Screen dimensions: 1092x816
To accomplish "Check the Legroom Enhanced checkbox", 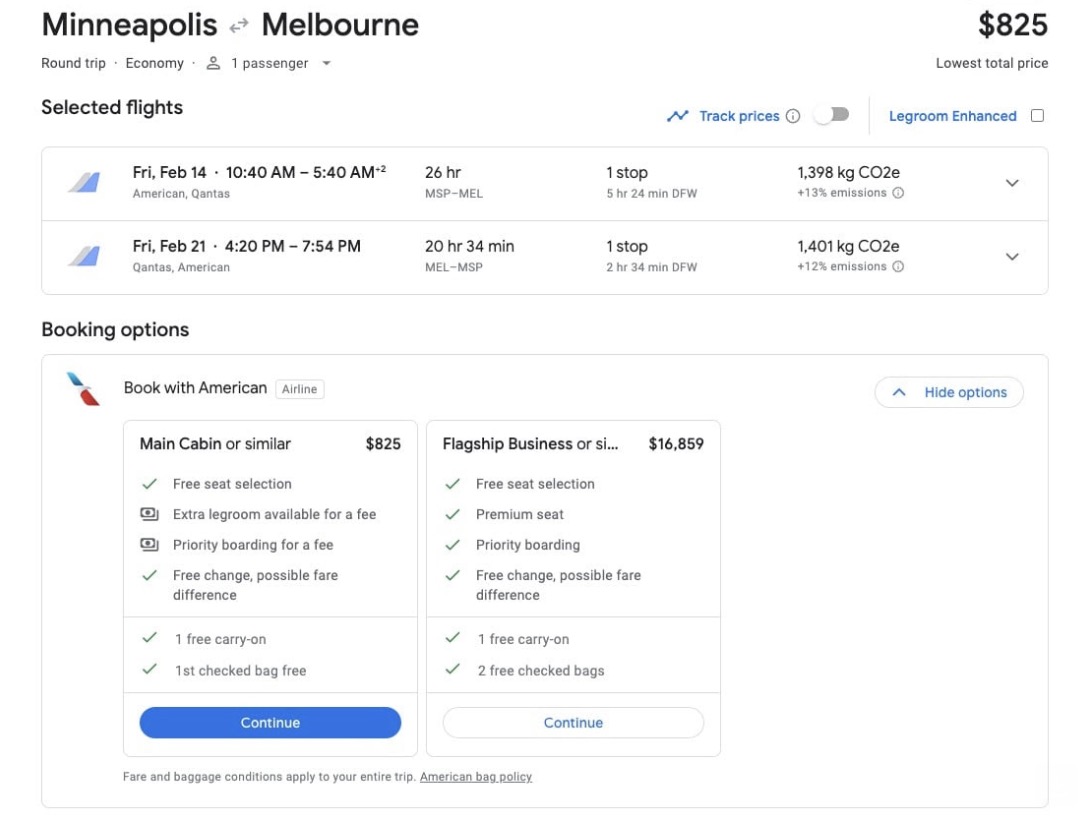I will [1037, 115].
